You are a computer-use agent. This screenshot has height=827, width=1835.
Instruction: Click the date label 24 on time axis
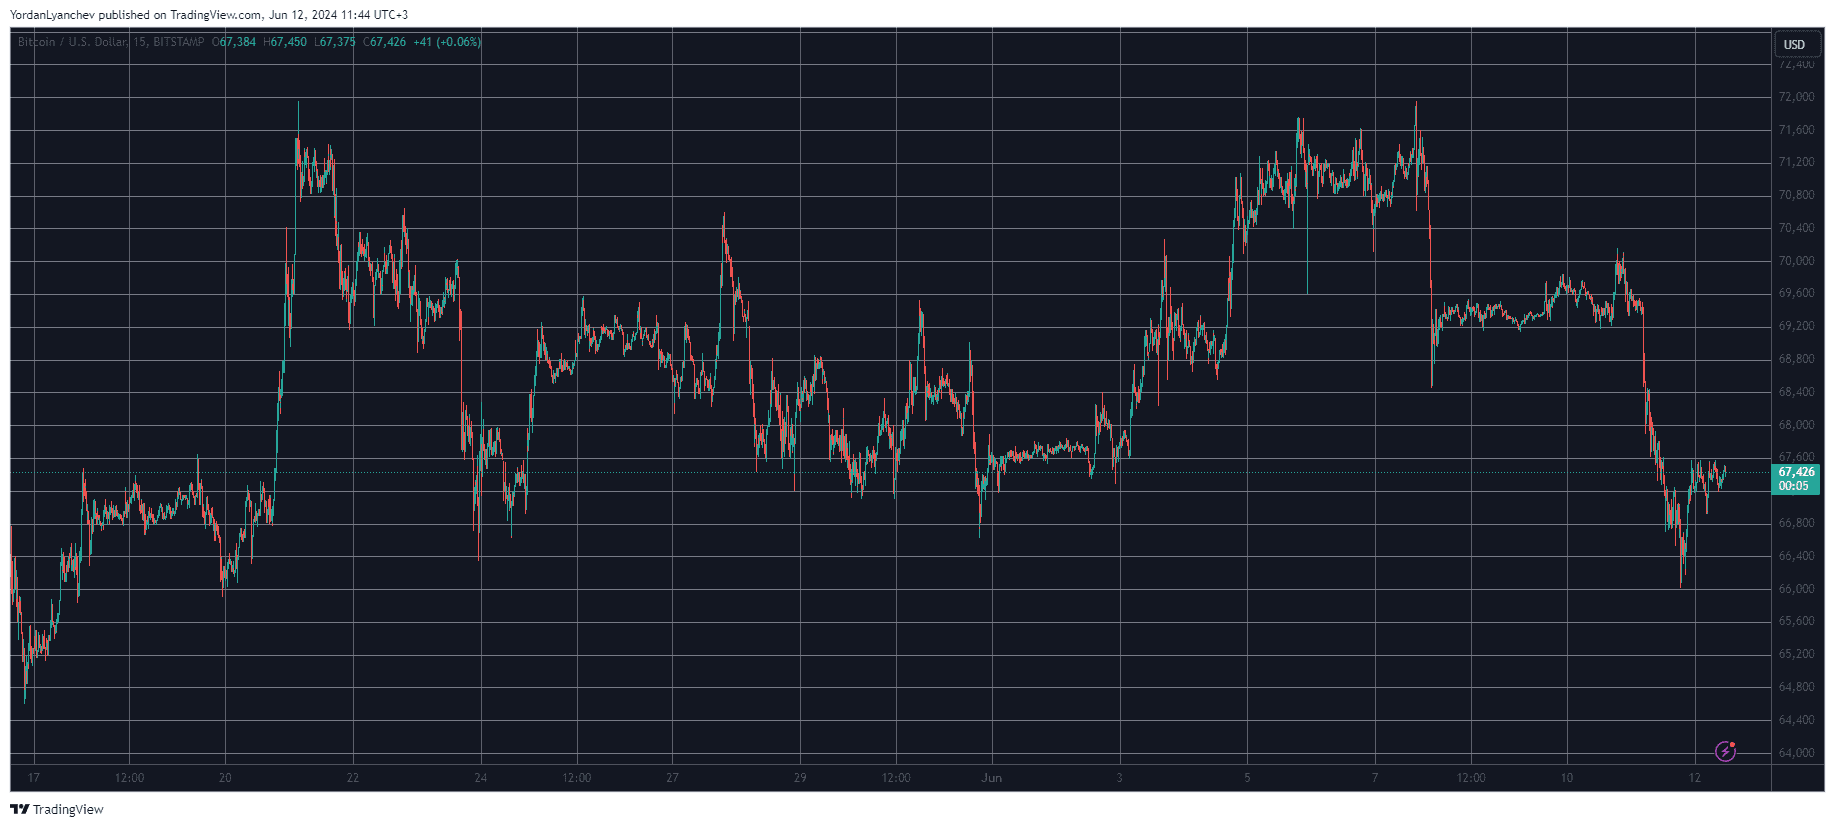click(x=481, y=778)
